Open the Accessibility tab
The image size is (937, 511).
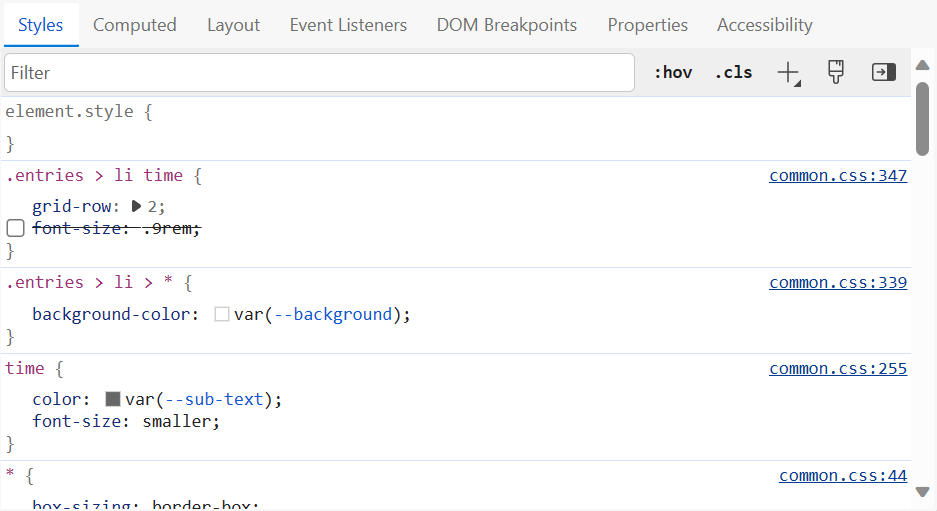[764, 25]
